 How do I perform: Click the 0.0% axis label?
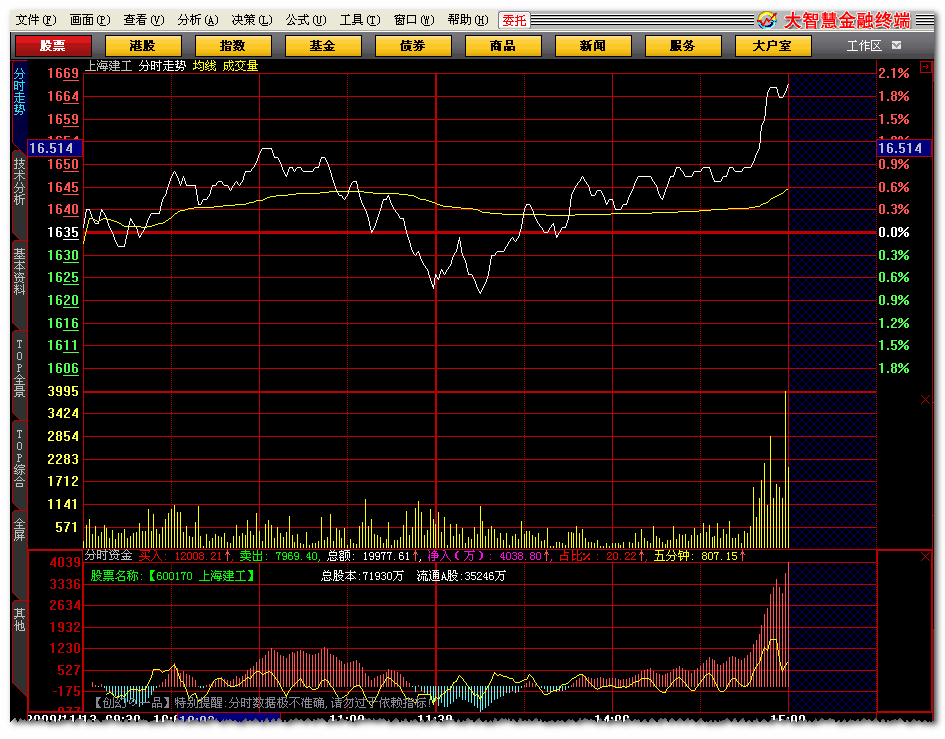(894, 233)
